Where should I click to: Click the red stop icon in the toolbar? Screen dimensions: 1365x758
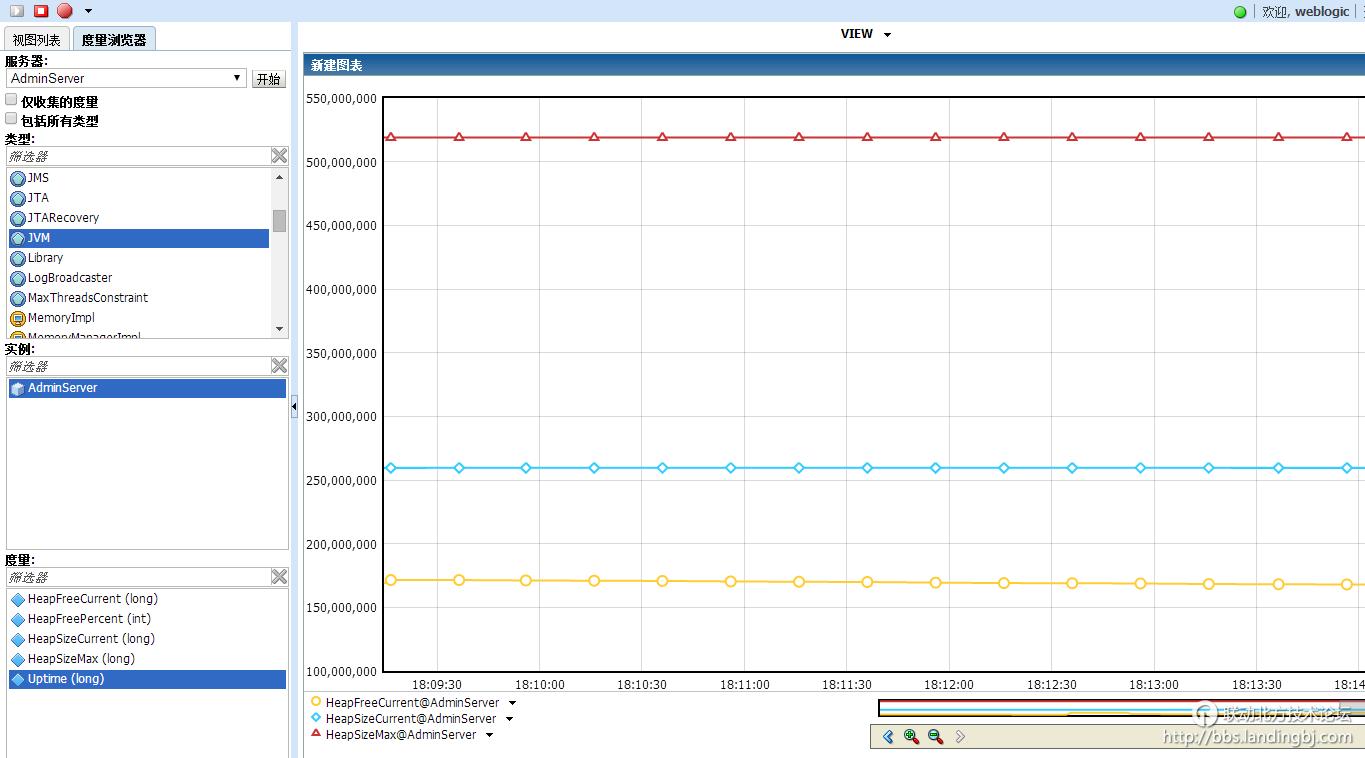41,11
